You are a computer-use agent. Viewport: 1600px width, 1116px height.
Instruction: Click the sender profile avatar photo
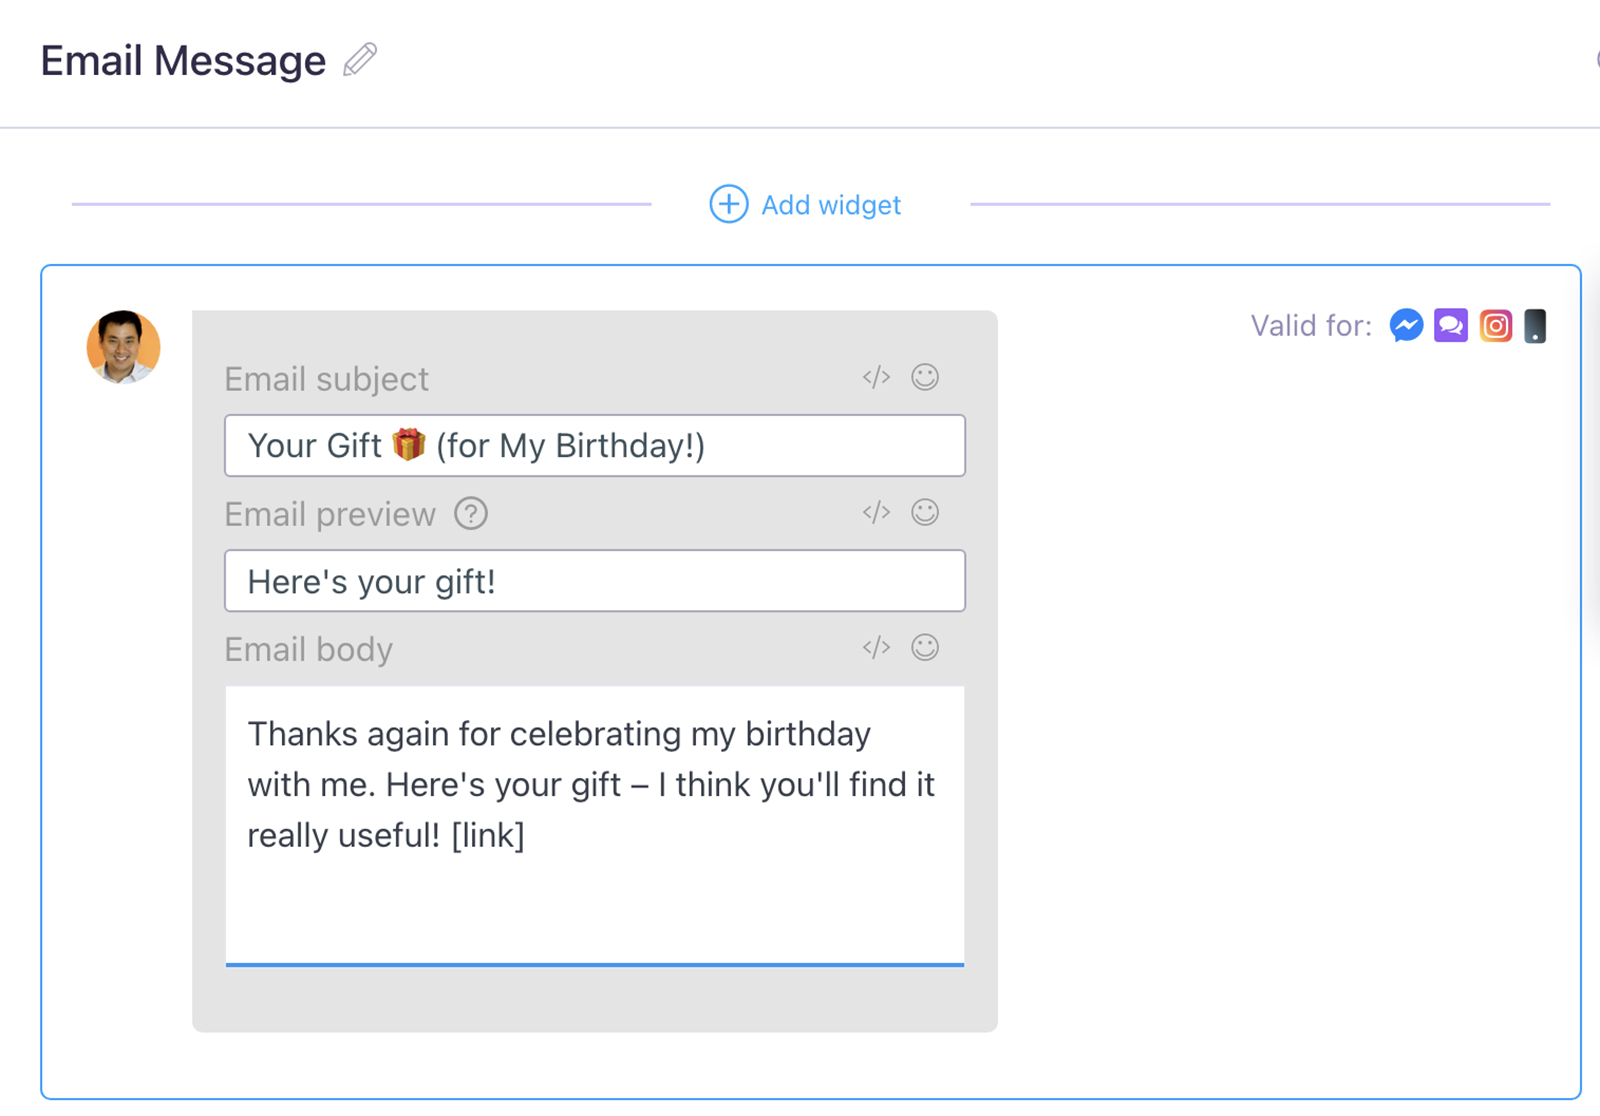coord(123,347)
